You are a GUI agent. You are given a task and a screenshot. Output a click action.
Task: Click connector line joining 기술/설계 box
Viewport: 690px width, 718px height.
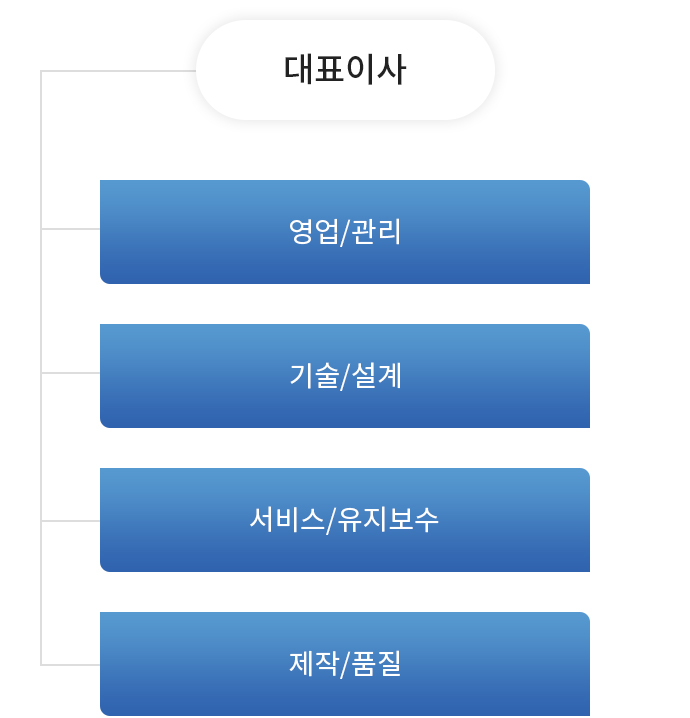point(71,373)
